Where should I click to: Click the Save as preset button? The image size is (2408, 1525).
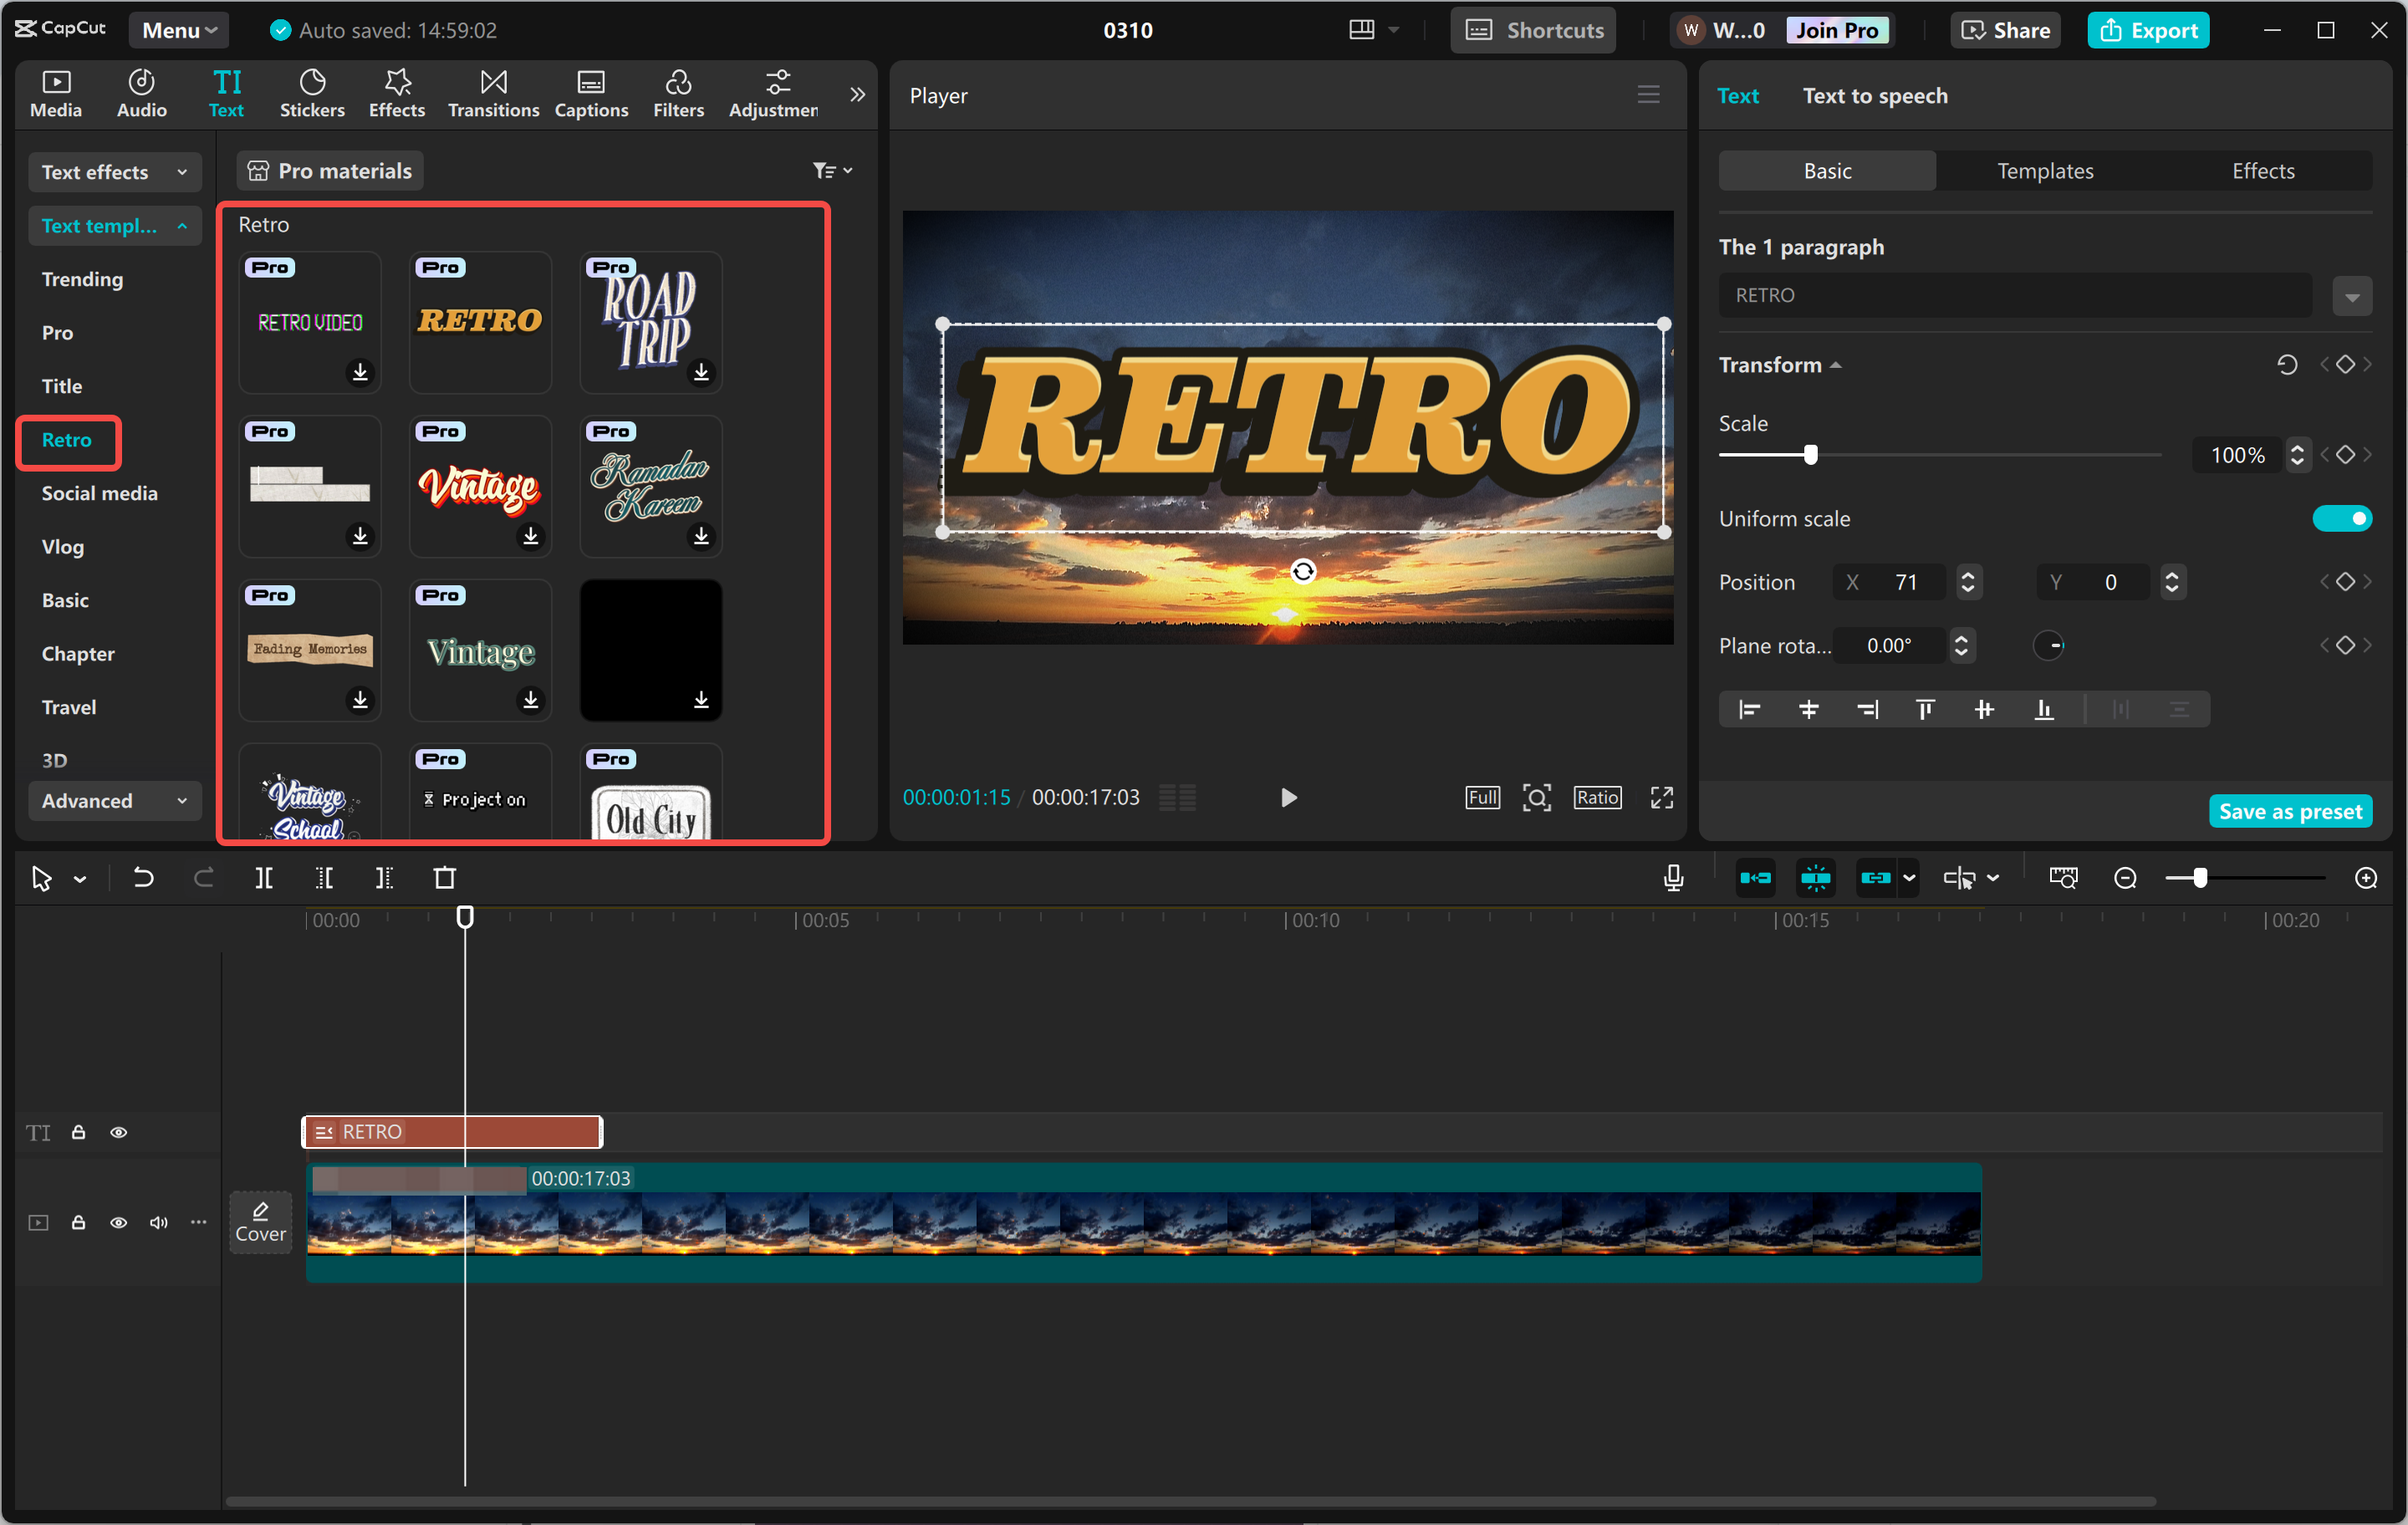(x=2289, y=811)
